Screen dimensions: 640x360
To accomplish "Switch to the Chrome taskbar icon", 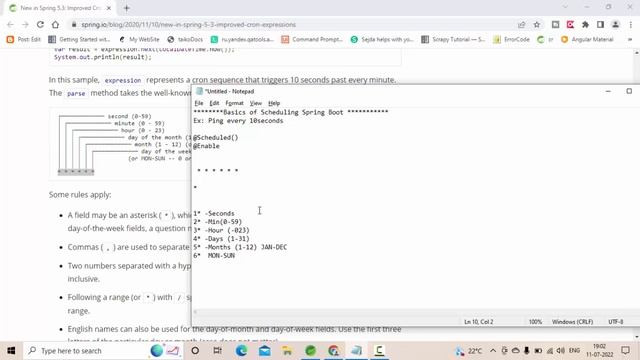I will (333, 351).
